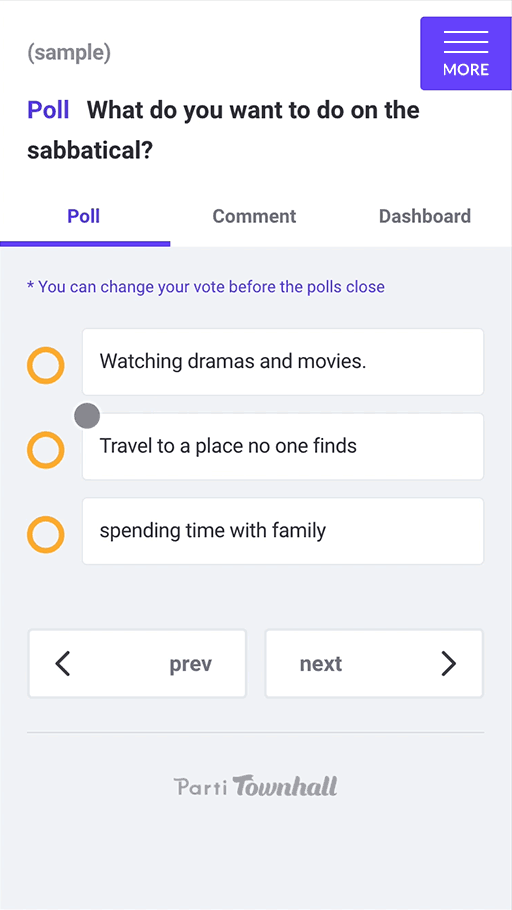The height and width of the screenshot is (910, 512).
Task: Click the right chevron arrow icon
Action: [x=448, y=663]
